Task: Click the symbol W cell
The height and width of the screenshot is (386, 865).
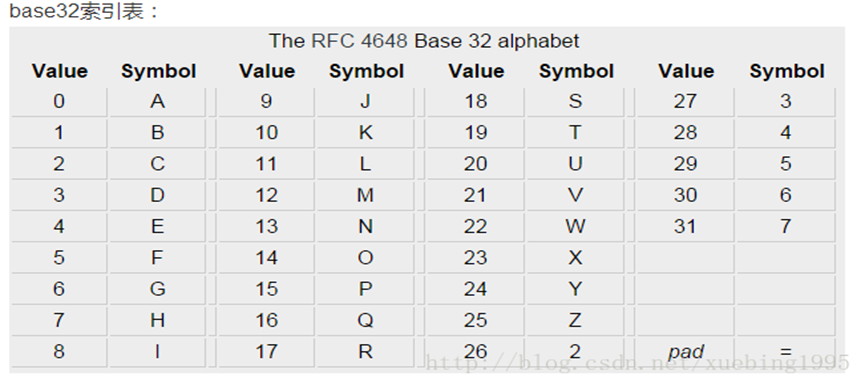Action: pos(575,227)
